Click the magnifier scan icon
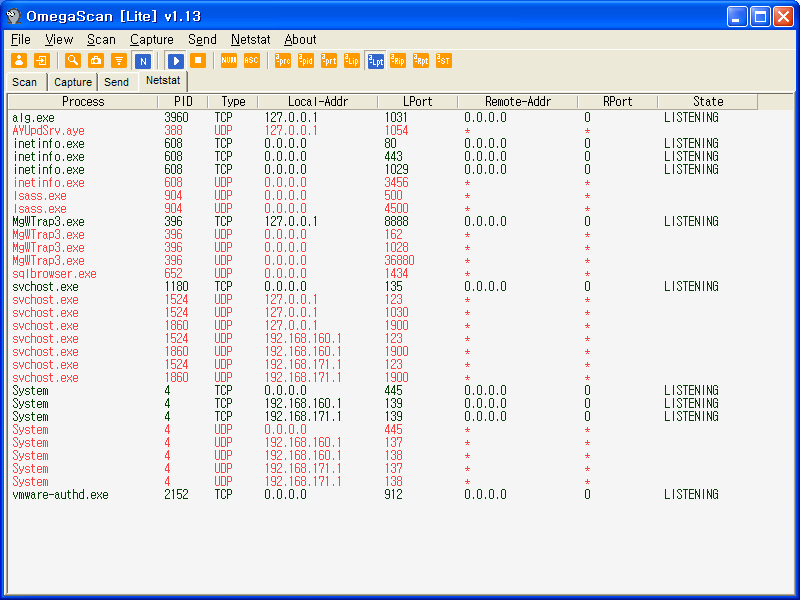The image size is (800, 600). 73,61
